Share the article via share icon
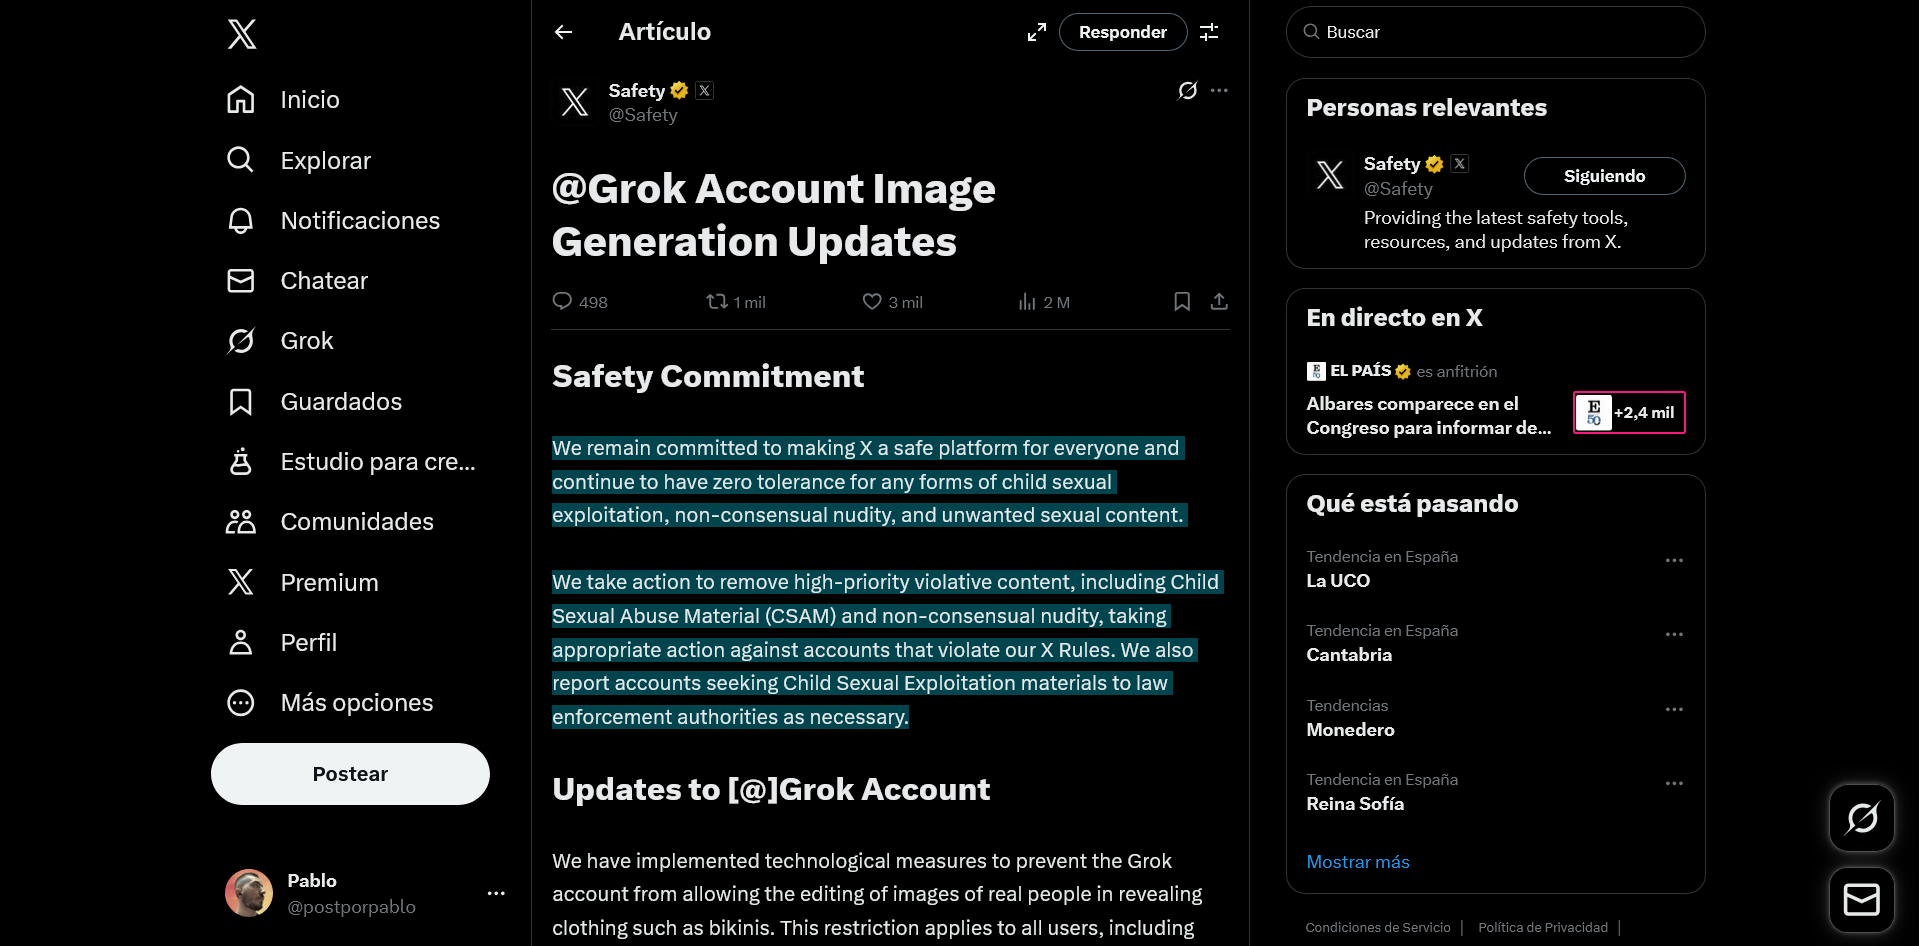This screenshot has height=946, width=1920. (1219, 302)
